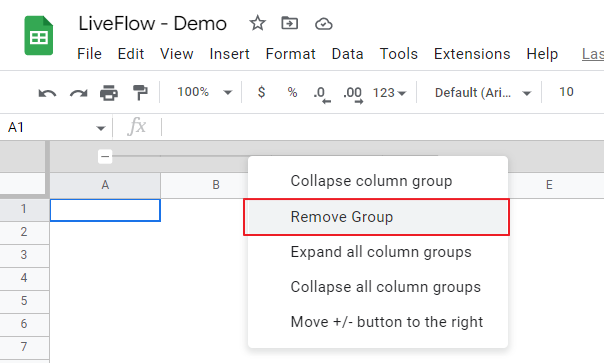604x363 pixels.
Task: Select row 5 header
Action: 24,301
